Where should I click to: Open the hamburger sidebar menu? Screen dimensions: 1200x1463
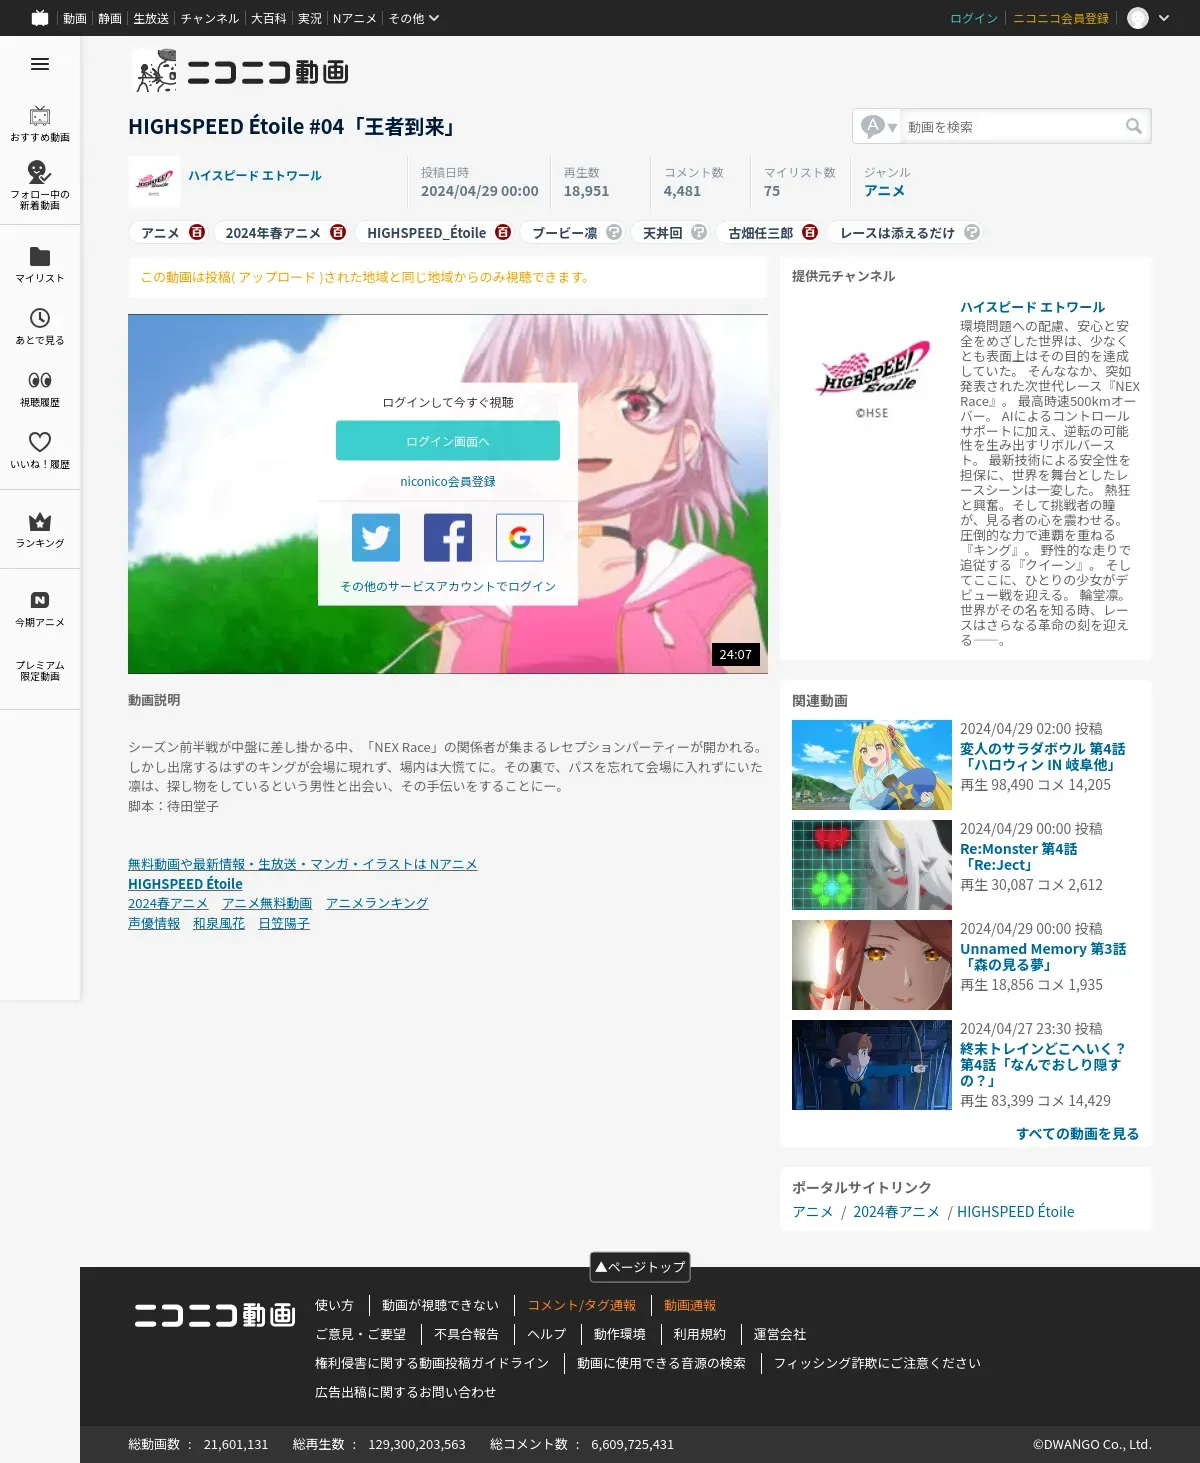[40, 64]
